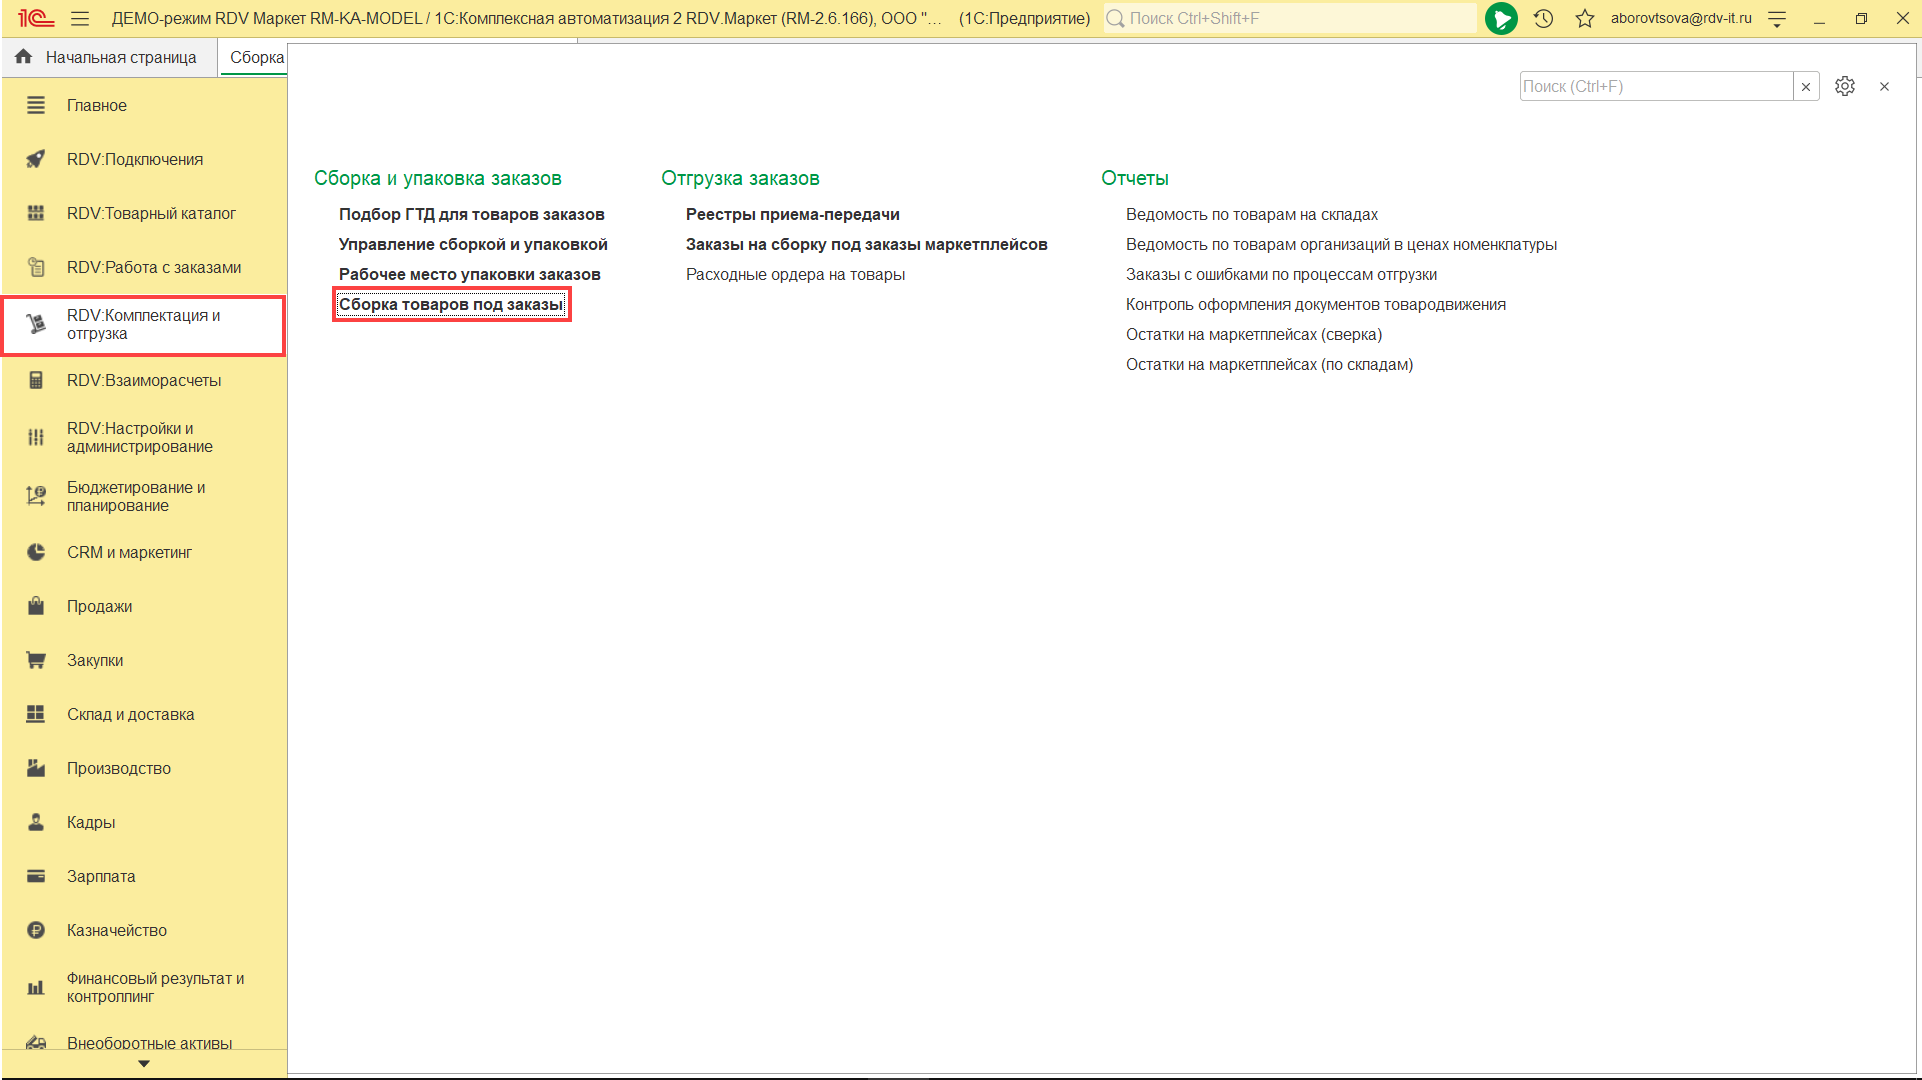Click the green play notification icon
The width and height of the screenshot is (1922, 1080).
(1500, 18)
